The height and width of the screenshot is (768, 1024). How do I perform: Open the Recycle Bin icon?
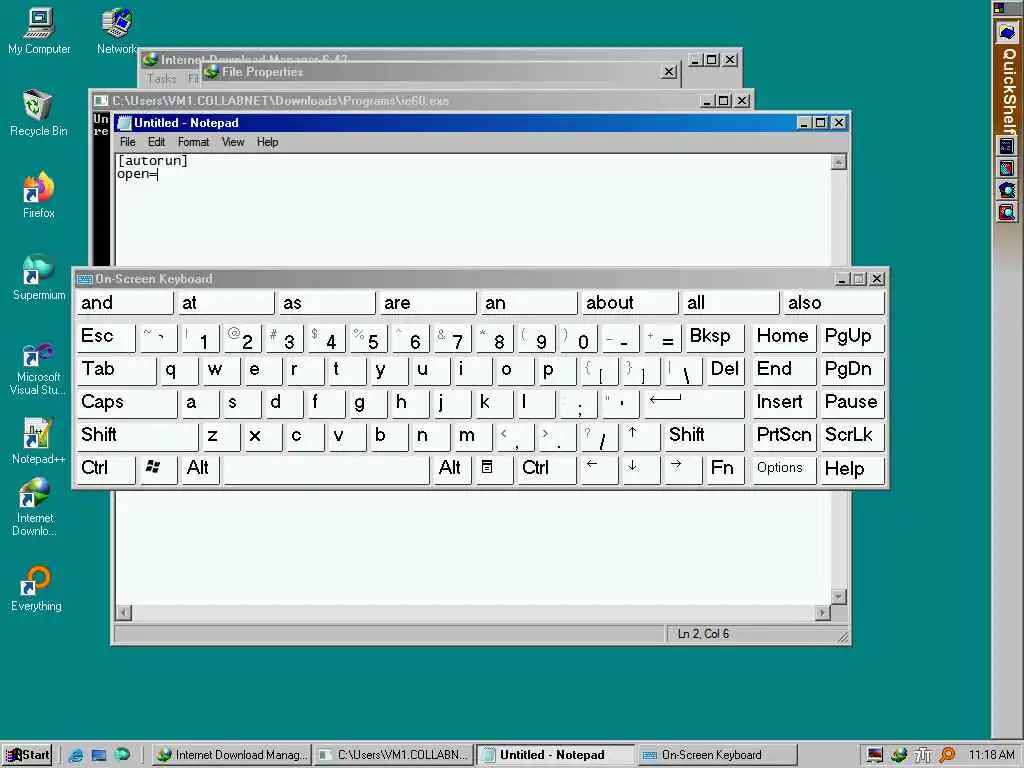[39, 113]
